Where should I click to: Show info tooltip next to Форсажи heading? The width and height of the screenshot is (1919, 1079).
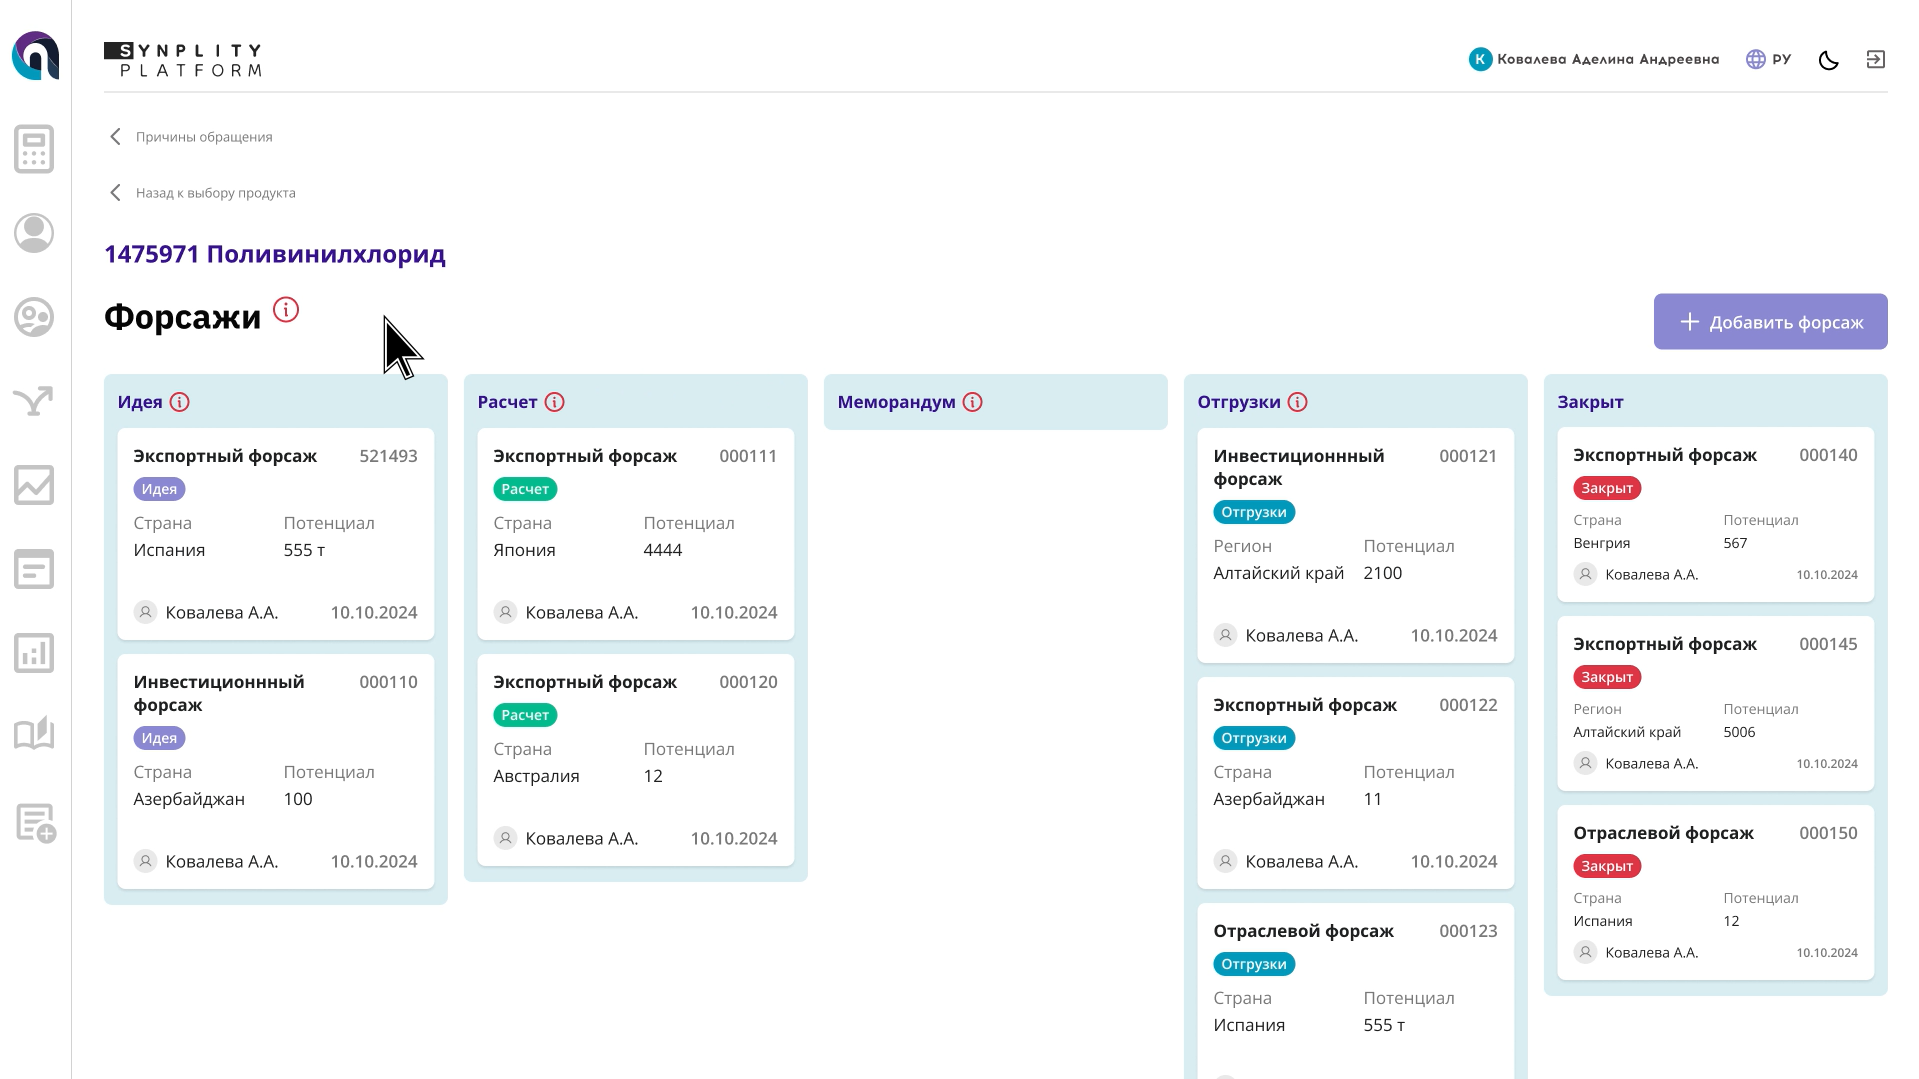click(287, 310)
